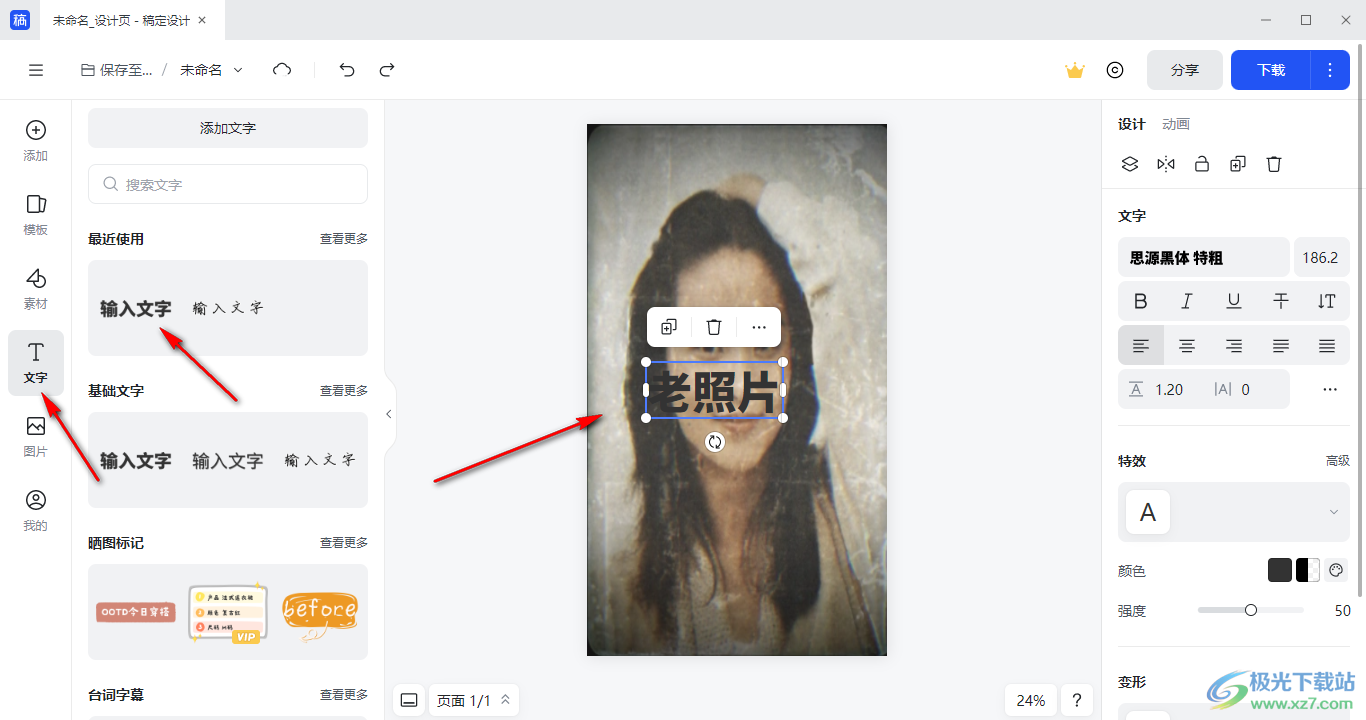
Task: Switch text to vertical direction
Action: [1327, 301]
